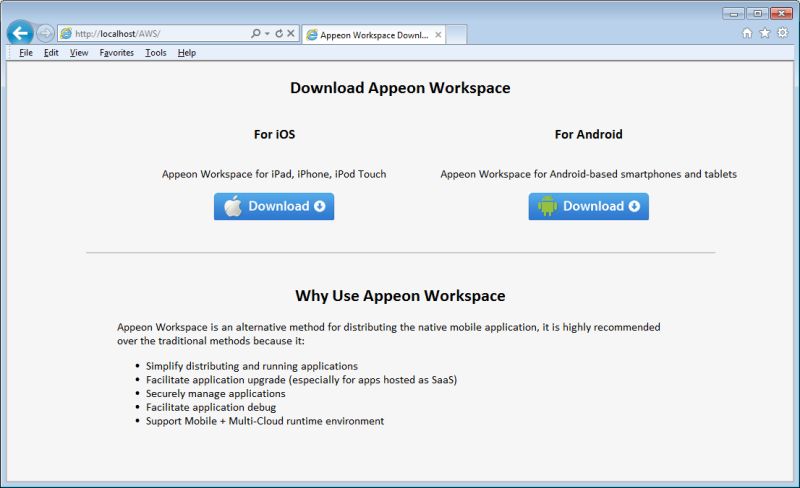800x488 pixels.
Task: Open a new blank tab
Action: (x=456, y=35)
